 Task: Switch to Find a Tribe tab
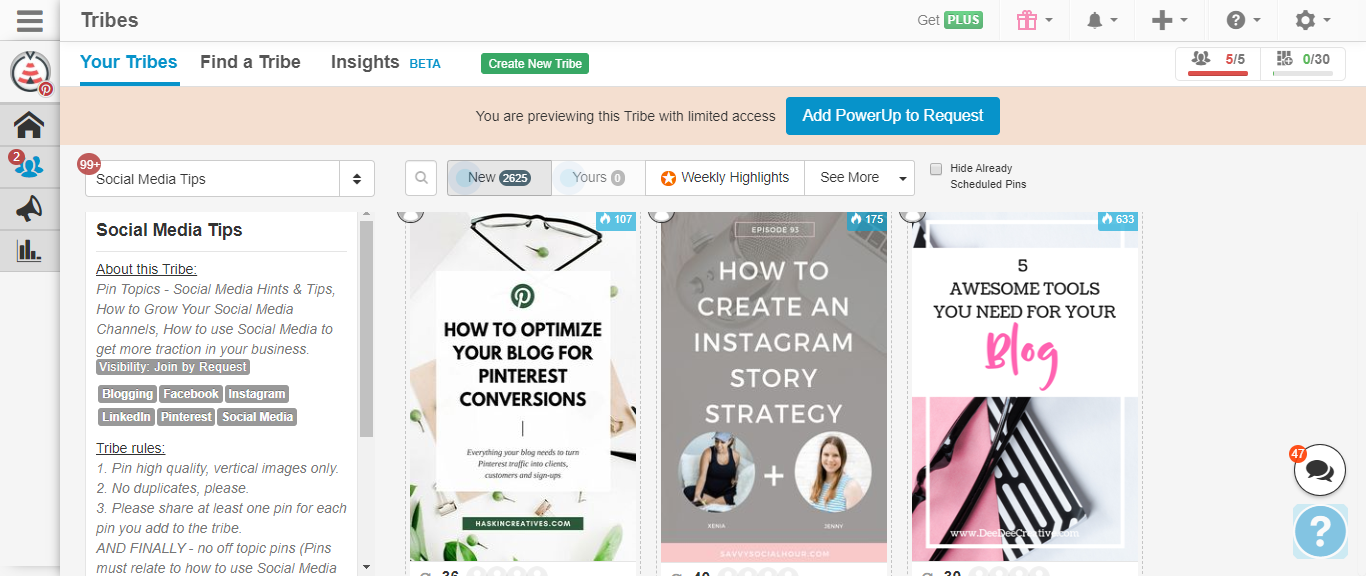pos(250,62)
